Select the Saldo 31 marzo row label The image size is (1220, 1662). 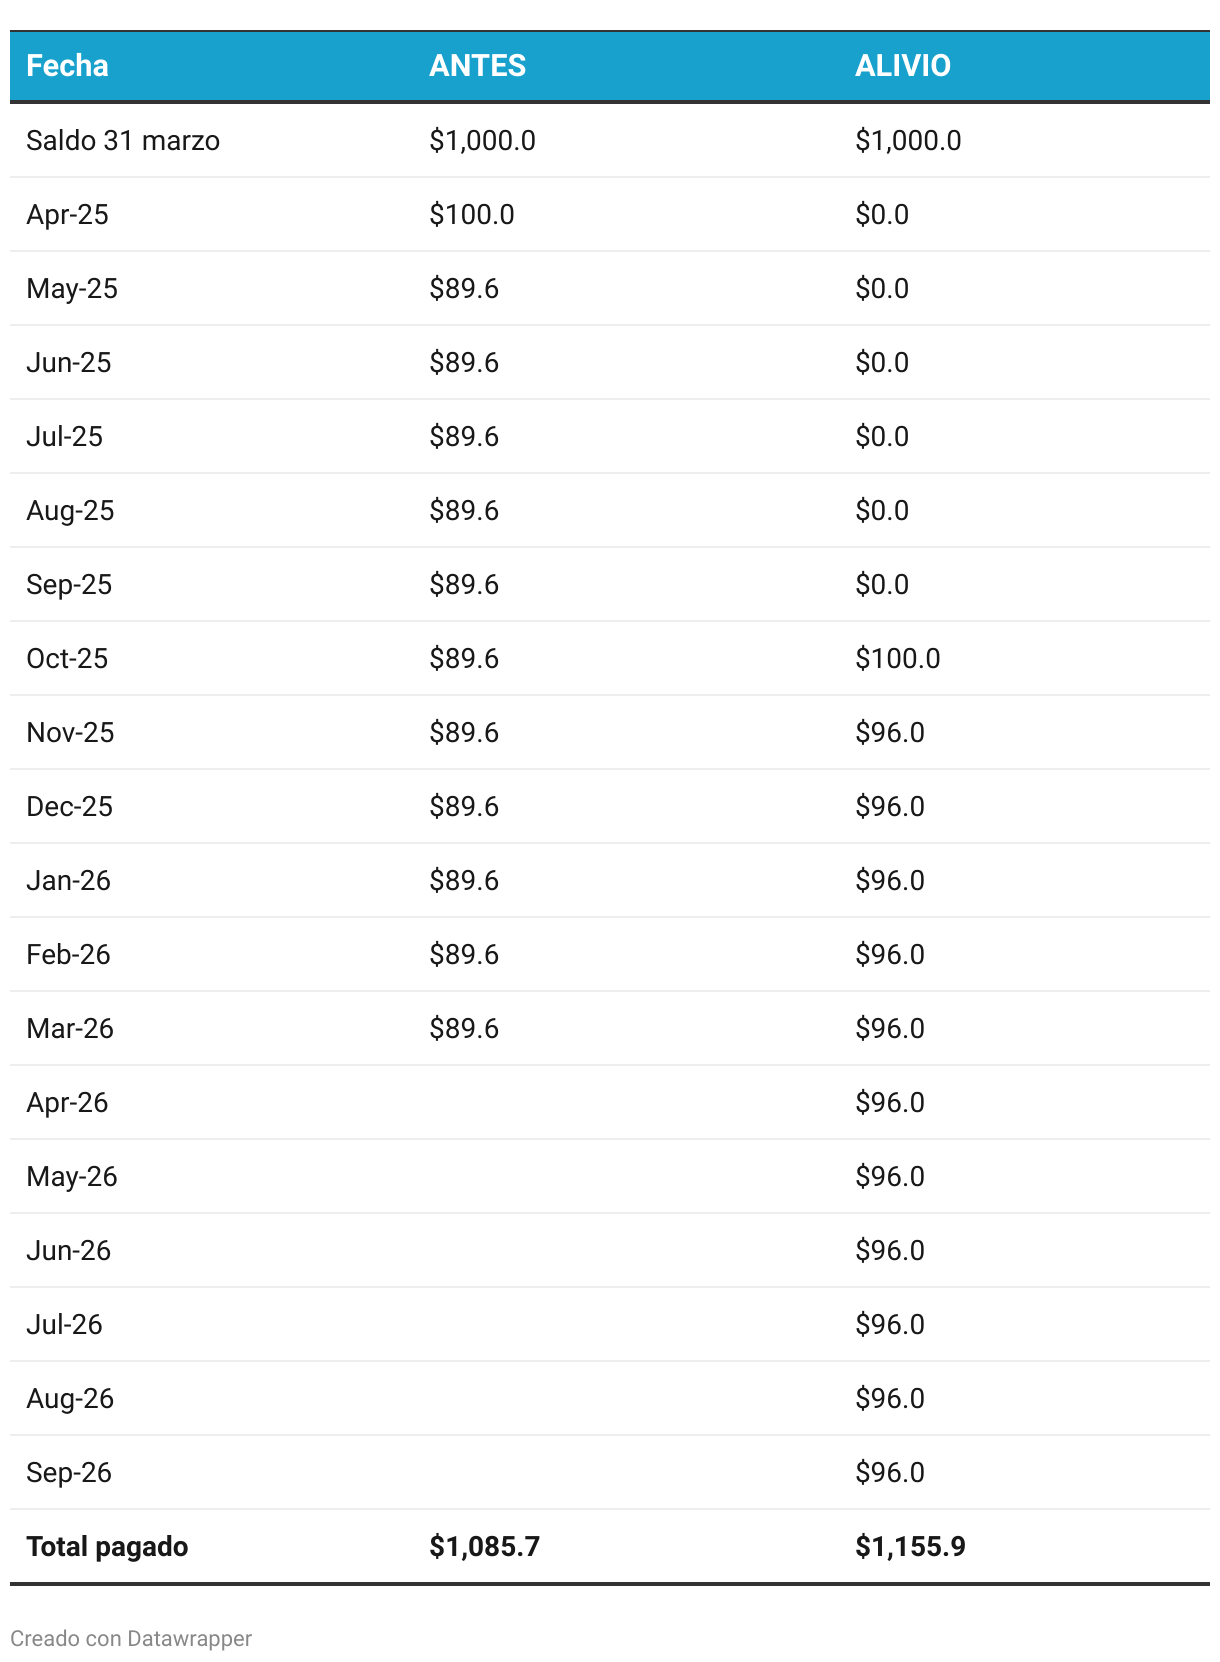[123, 140]
